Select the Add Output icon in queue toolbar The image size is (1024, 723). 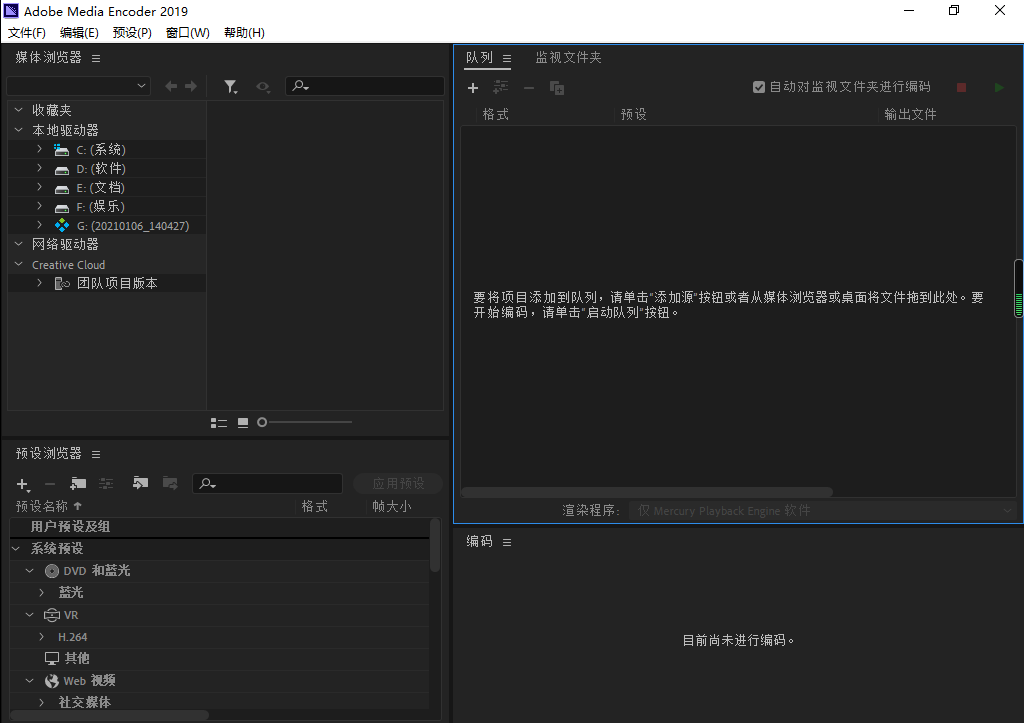tap(500, 87)
